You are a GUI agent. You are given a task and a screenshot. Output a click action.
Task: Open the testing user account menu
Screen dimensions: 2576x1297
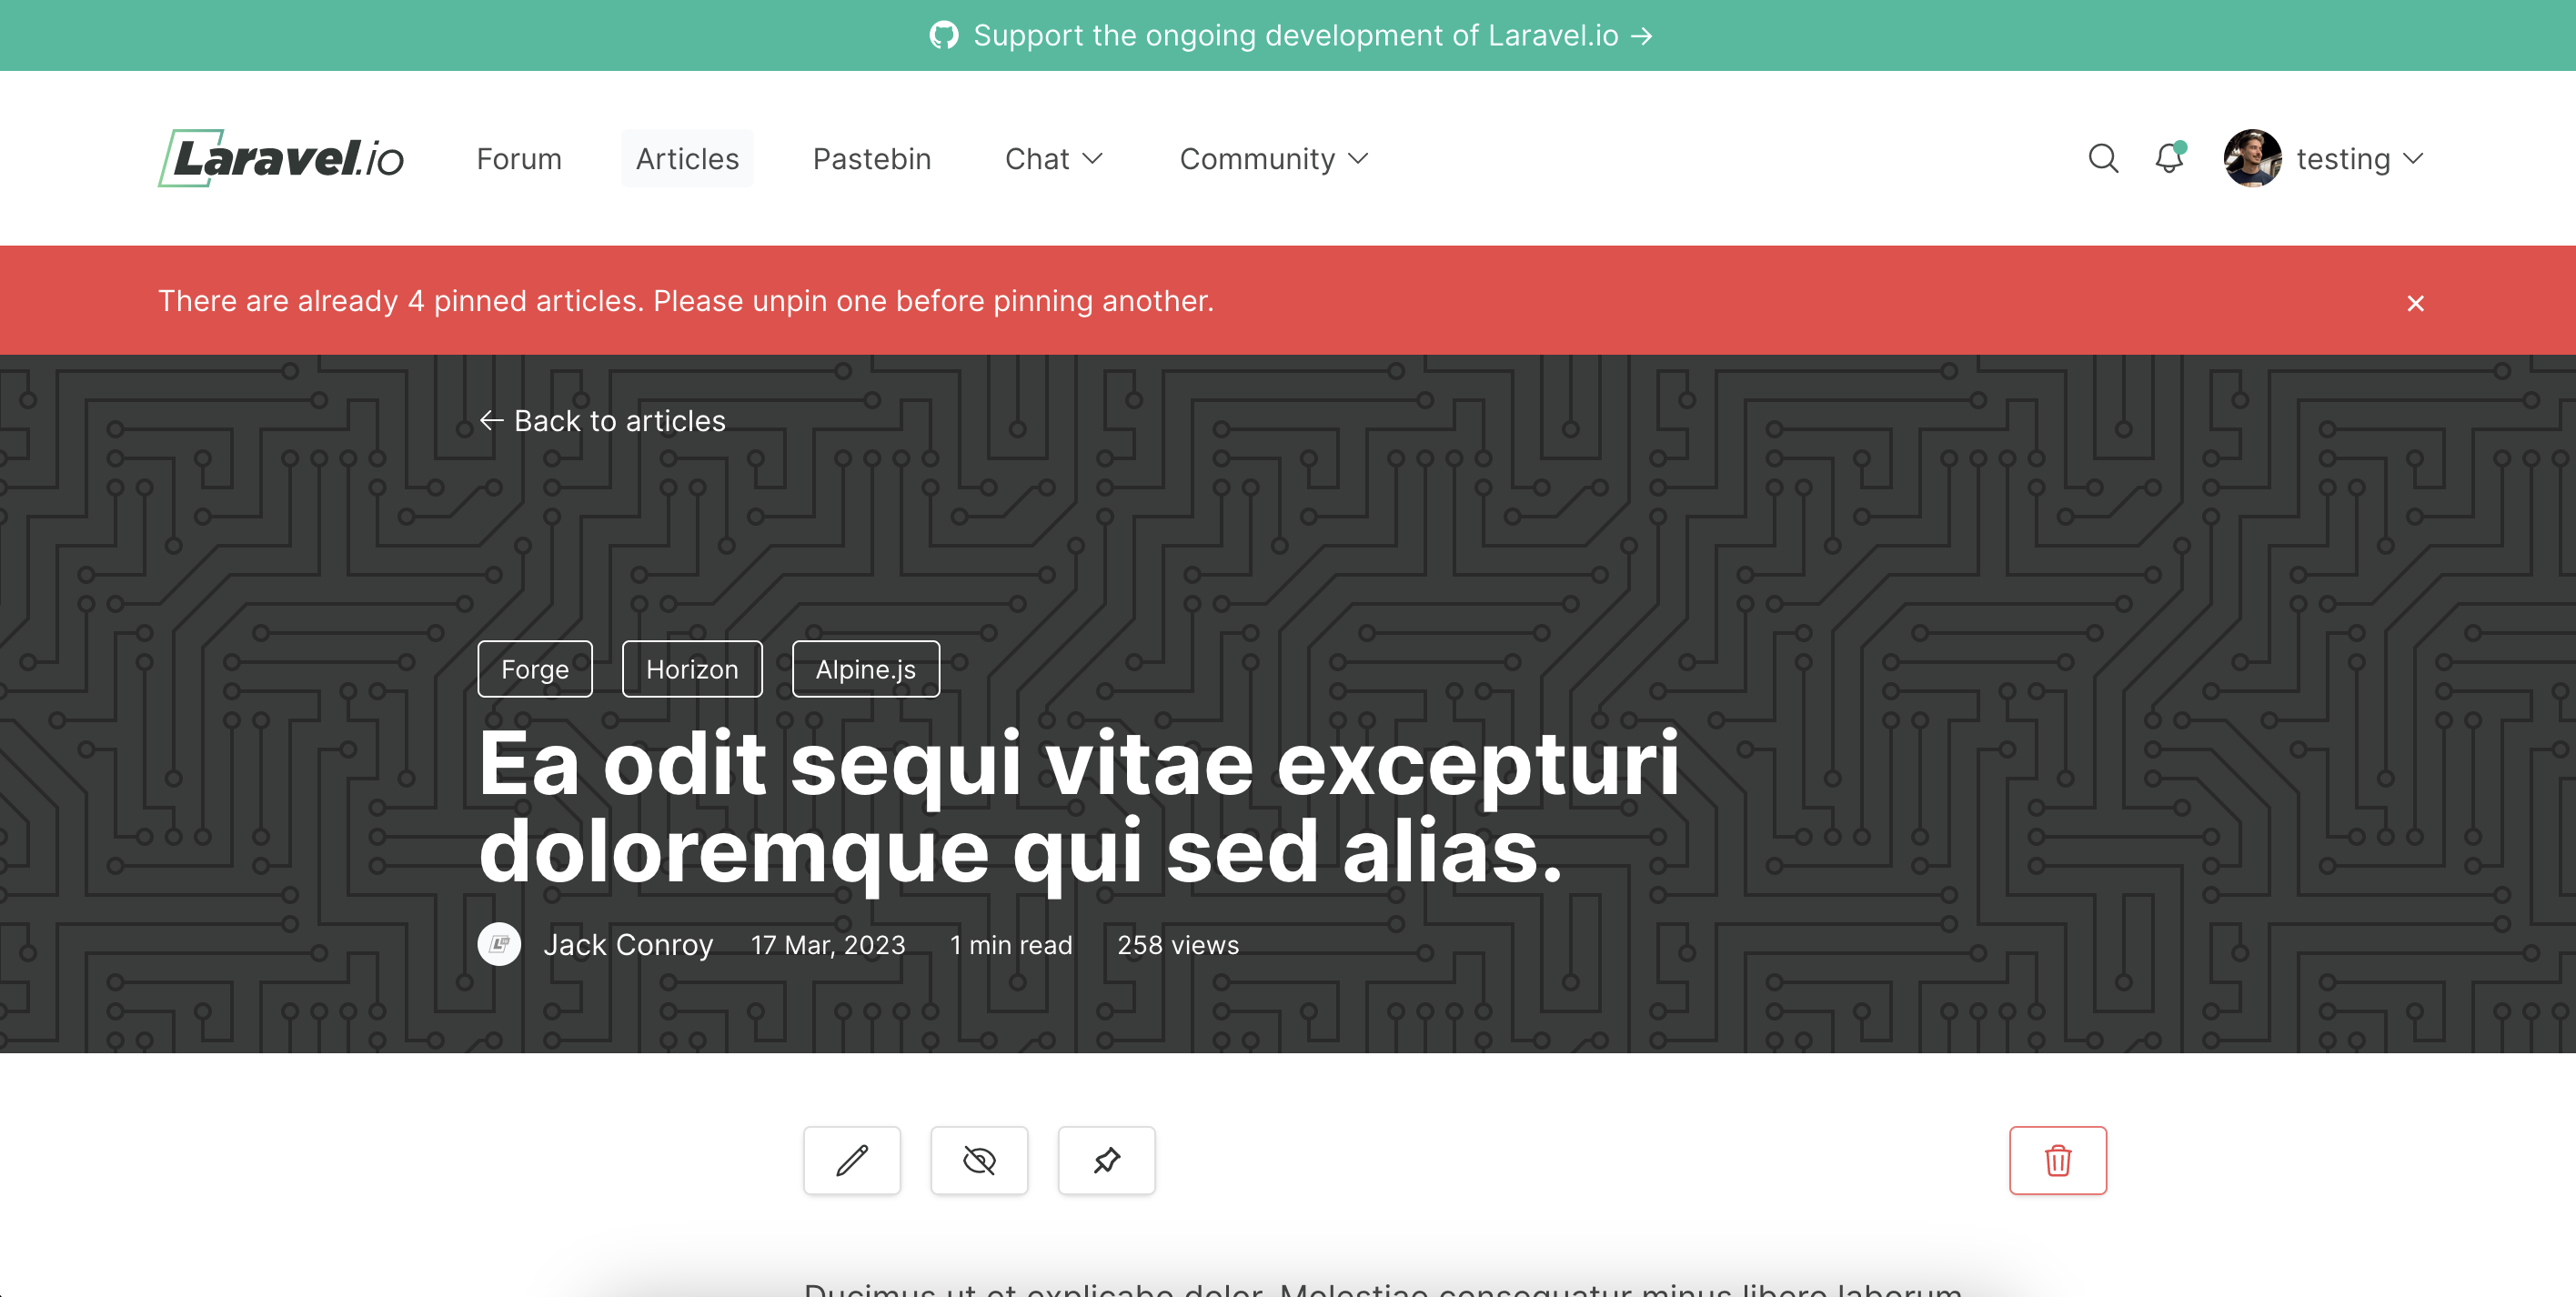2323,158
